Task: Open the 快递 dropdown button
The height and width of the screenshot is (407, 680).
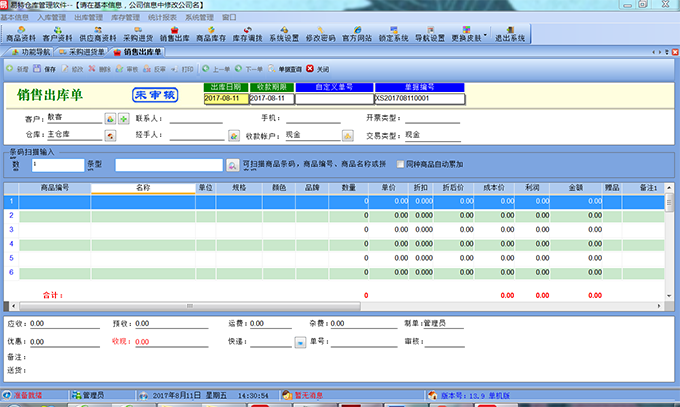Action: [x=300, y=342]
